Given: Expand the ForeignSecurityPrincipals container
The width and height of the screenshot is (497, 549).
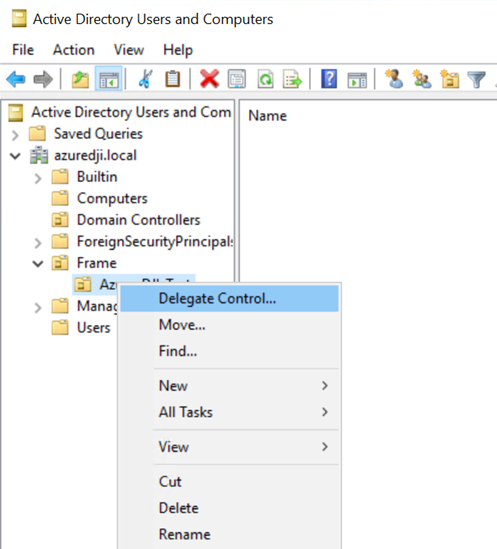Looking at the screenshot, I should click(x=38, y=243).
